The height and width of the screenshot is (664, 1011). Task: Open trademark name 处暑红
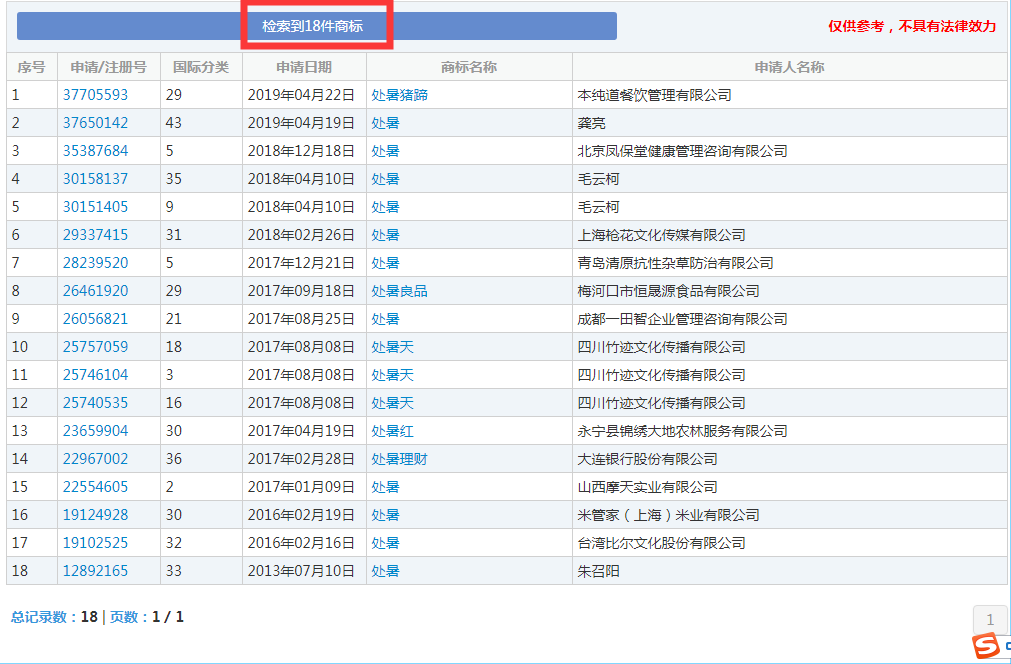[392, 431]
